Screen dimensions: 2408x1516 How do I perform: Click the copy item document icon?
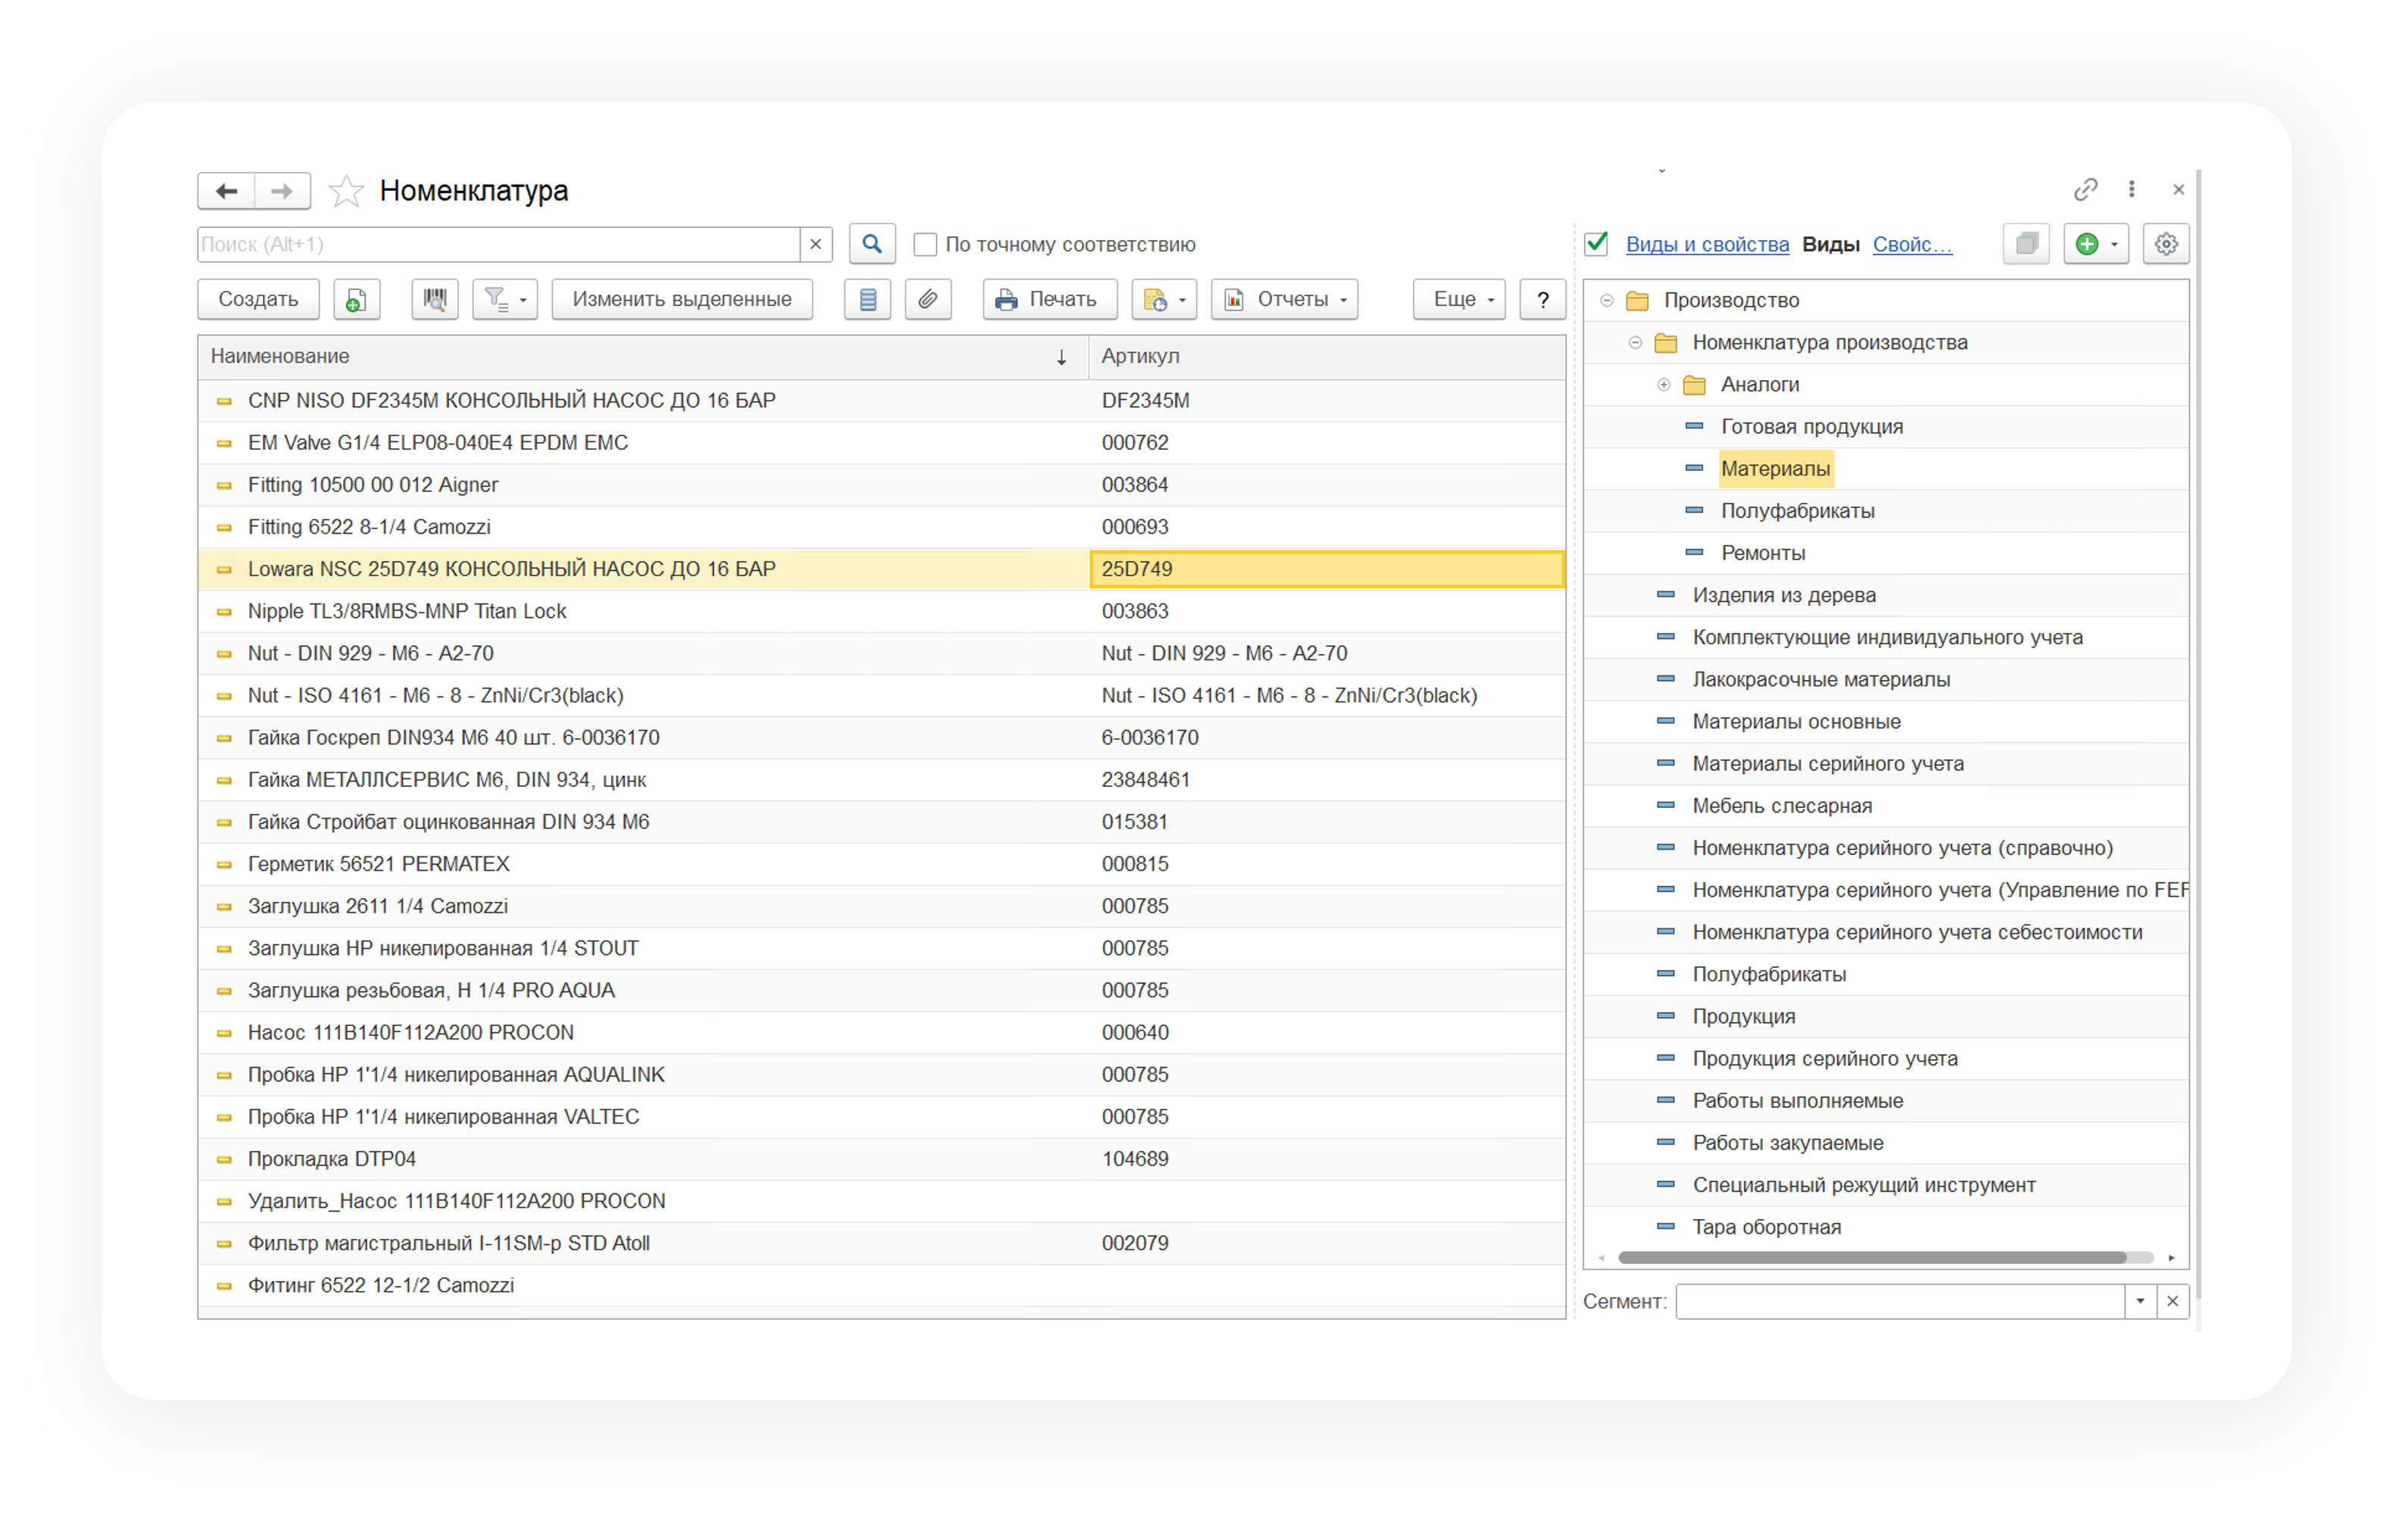pyautogui.click(x=356, y=299)
